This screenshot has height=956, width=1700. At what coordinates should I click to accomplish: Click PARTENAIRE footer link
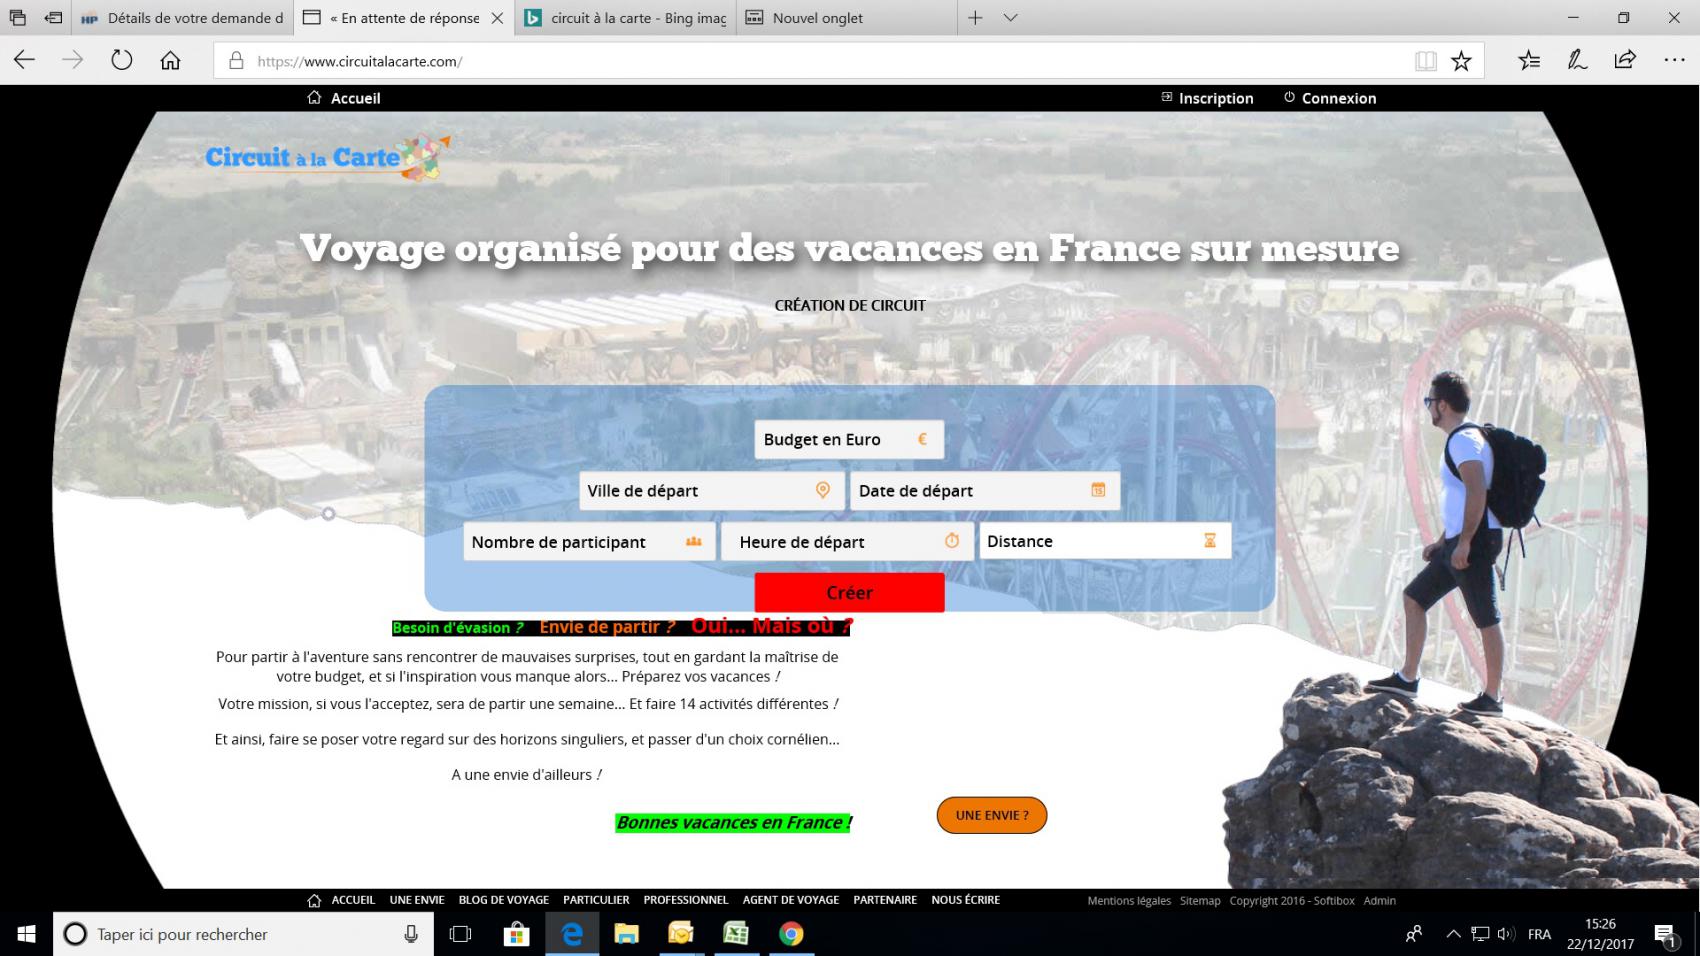click(x=885, y=900)
